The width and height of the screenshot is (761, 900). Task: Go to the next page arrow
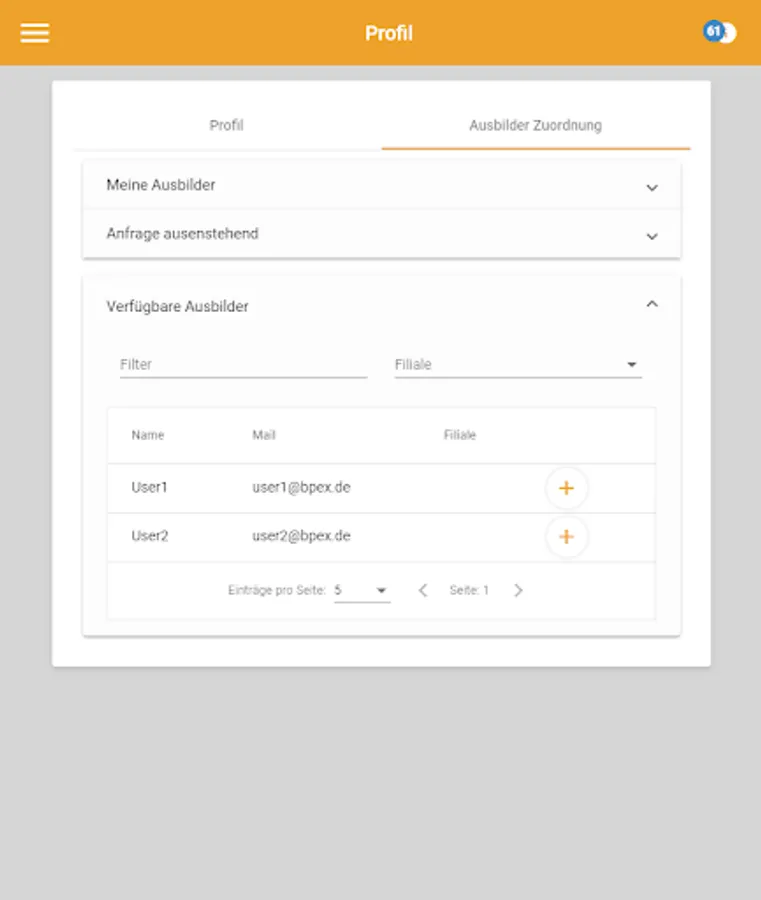pos(518,590)
